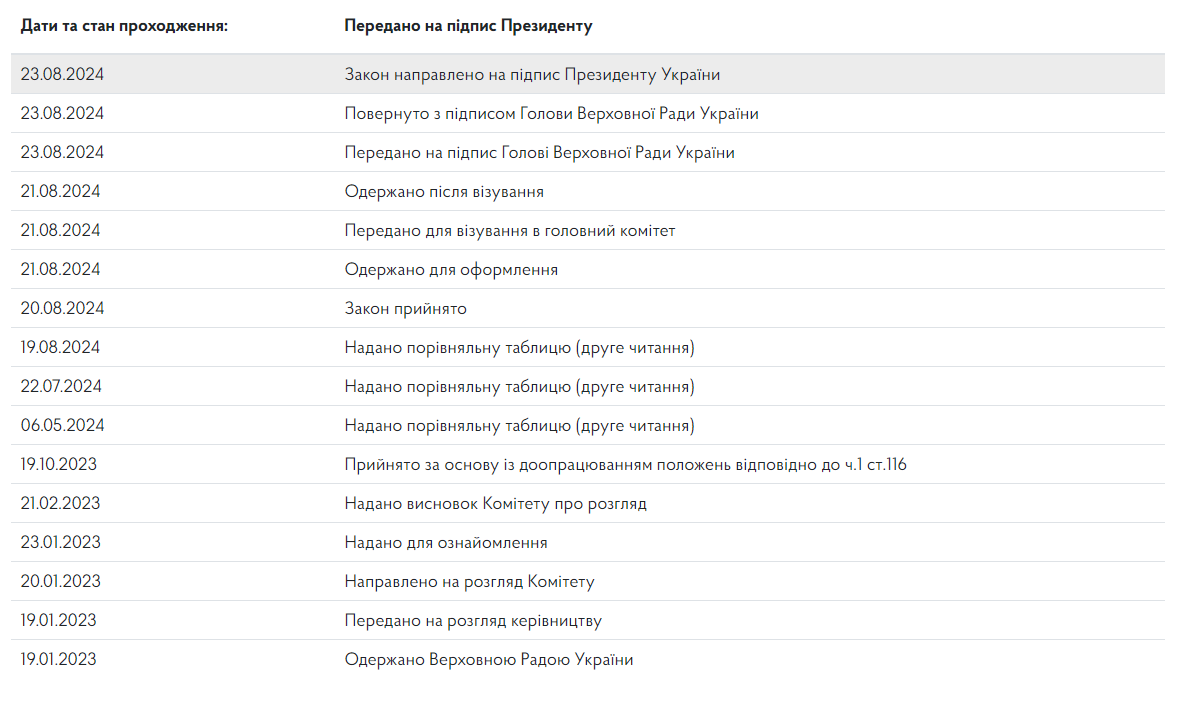Select the date 22.07.2024
Image resolution: width=1180 pixels, height=706 pixels.
(61, 387)
